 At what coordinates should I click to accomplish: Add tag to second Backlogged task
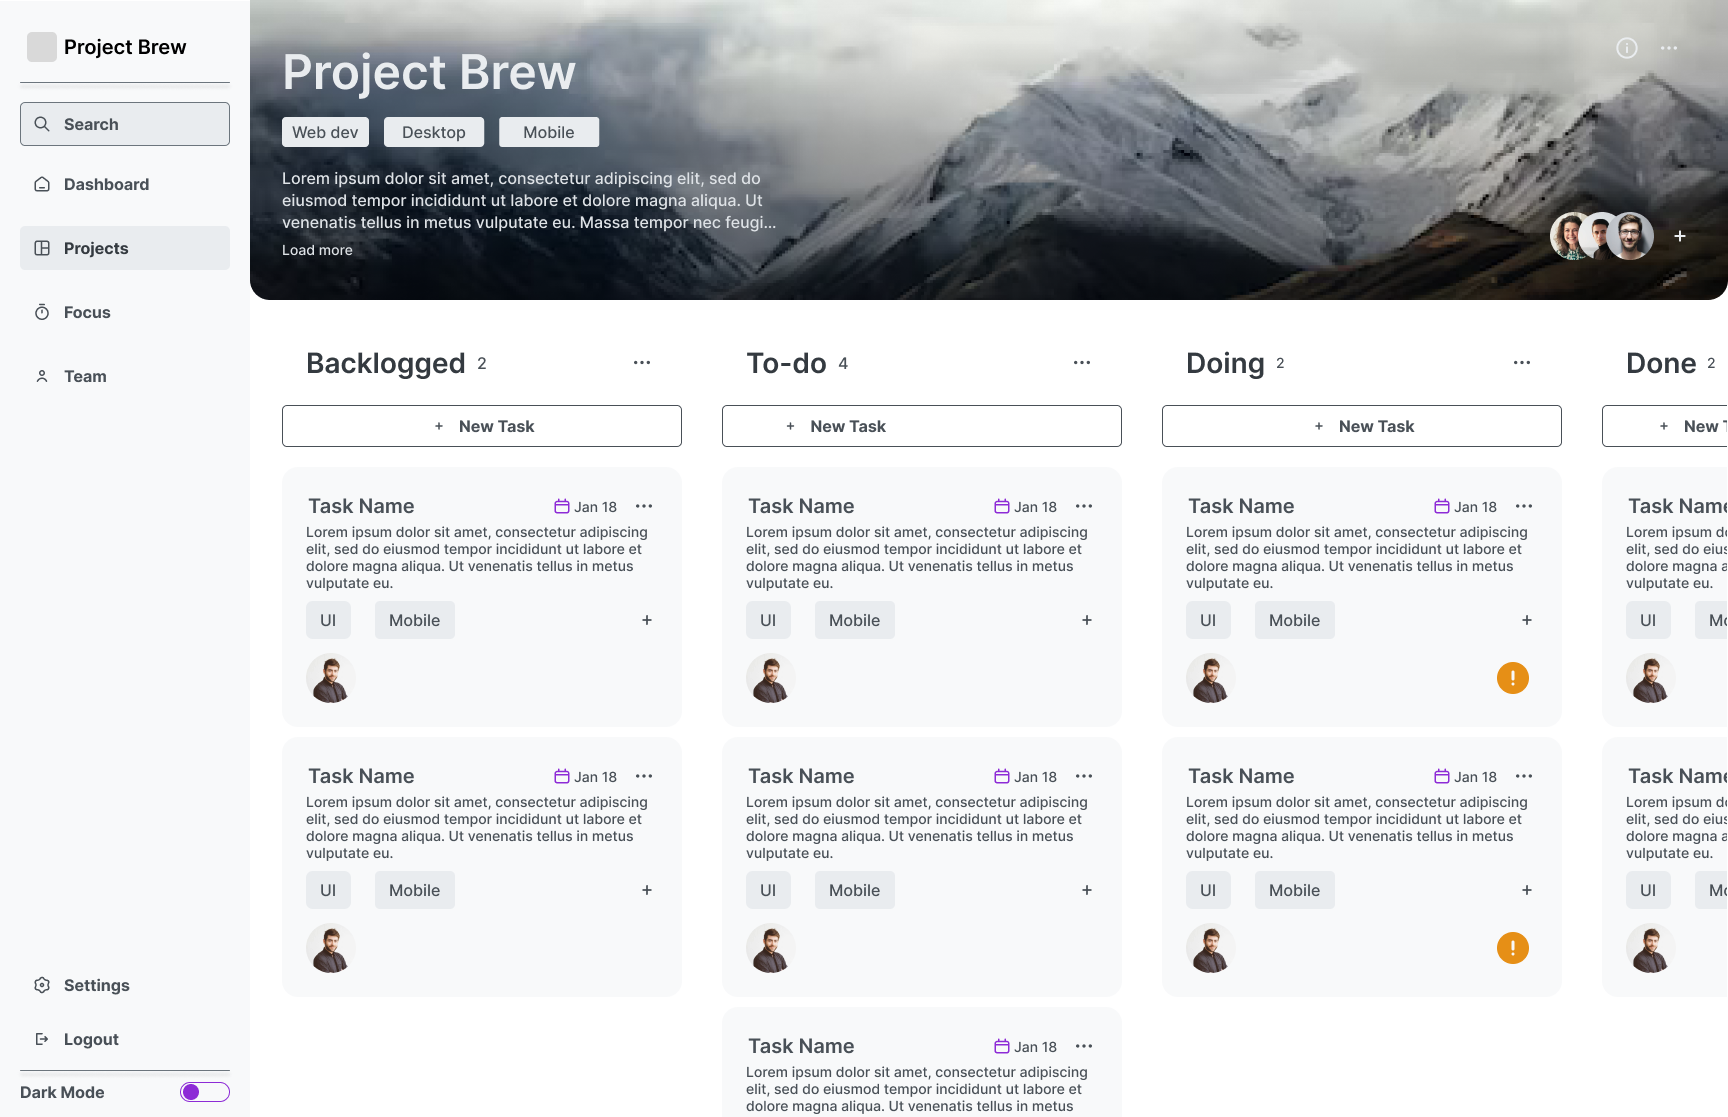[x=647, y=890]
